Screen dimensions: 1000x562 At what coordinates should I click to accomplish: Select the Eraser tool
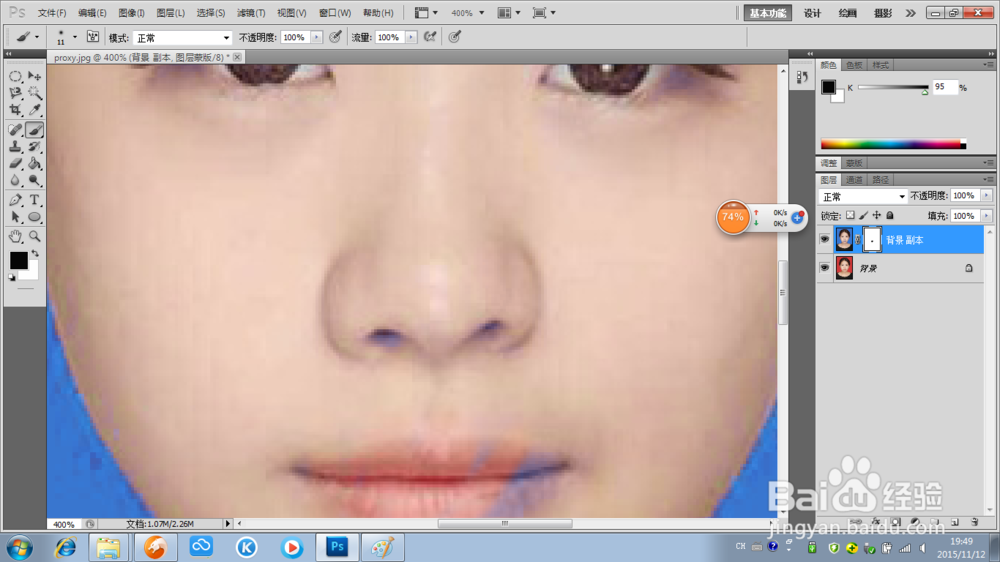pos(15,163)
